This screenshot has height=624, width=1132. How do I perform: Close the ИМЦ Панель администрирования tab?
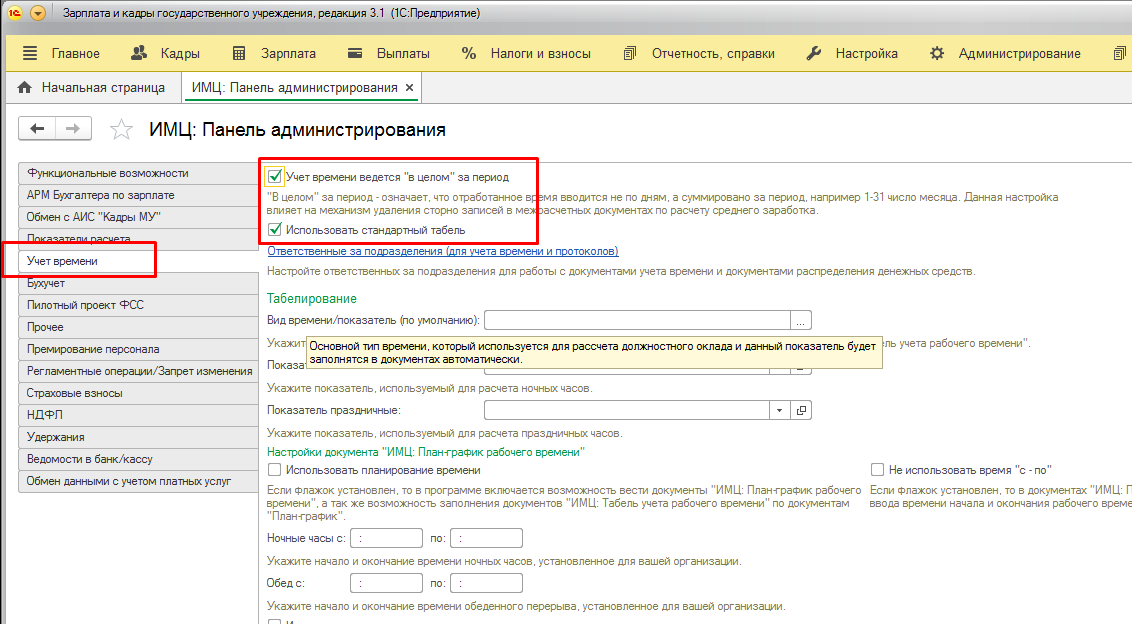click(x=409, y=88)
